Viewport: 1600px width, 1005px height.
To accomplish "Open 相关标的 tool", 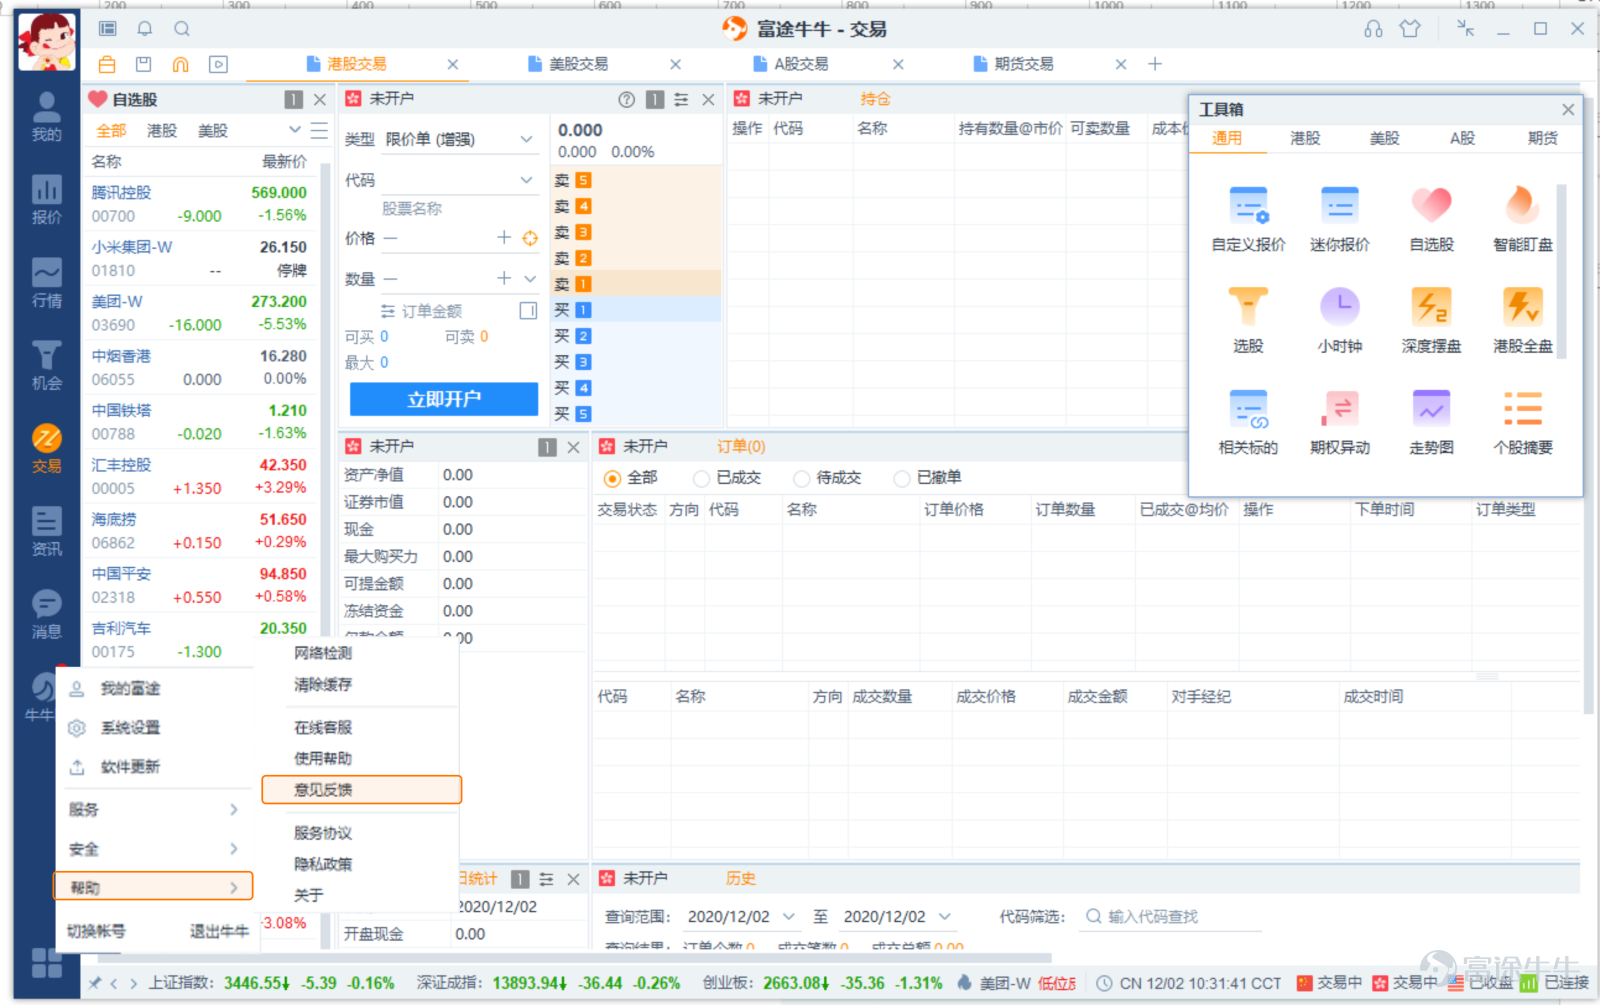I will (1248, 422).
